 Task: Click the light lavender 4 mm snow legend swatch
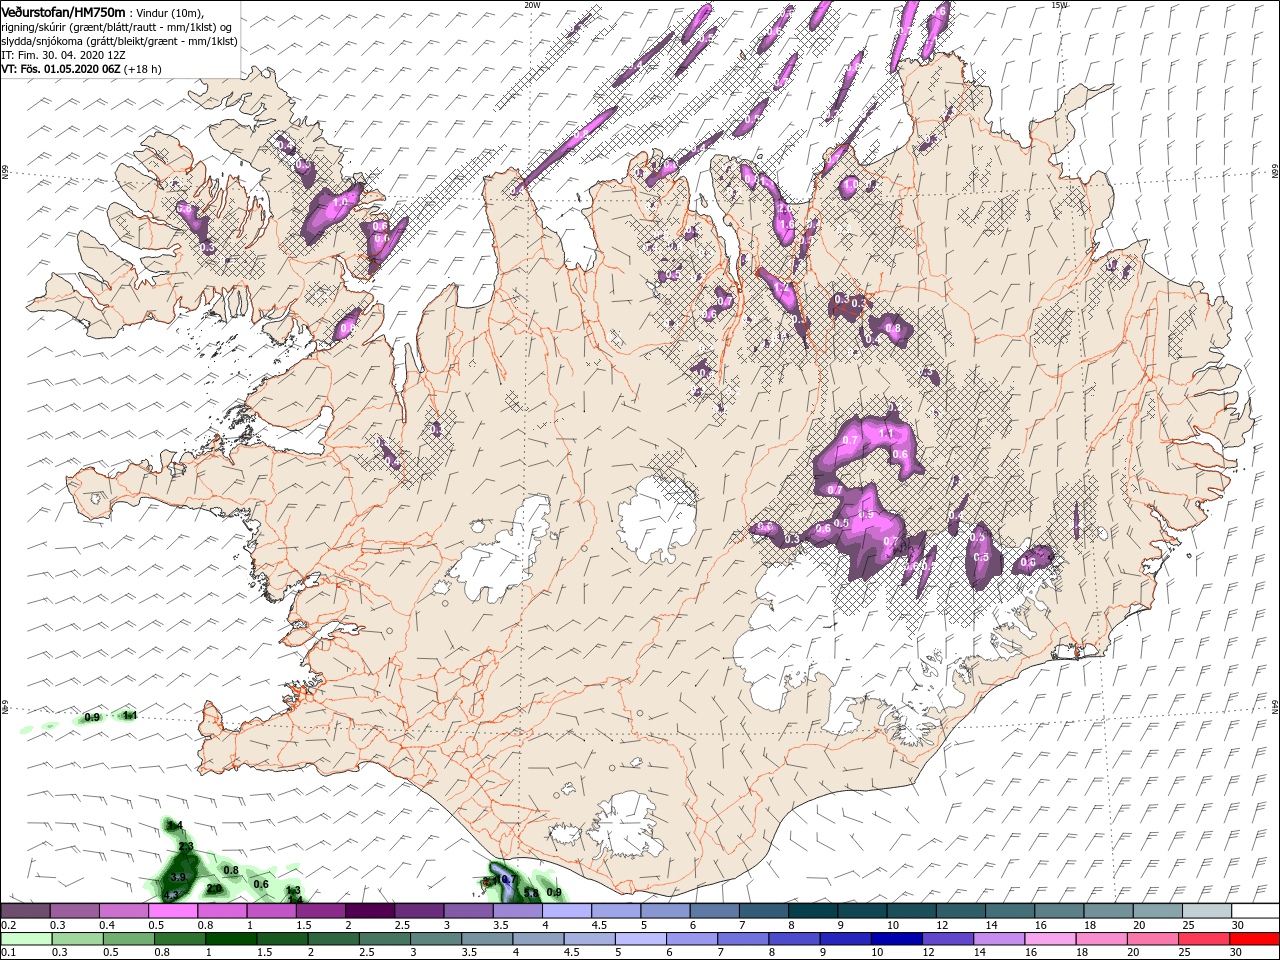[566, 911]
